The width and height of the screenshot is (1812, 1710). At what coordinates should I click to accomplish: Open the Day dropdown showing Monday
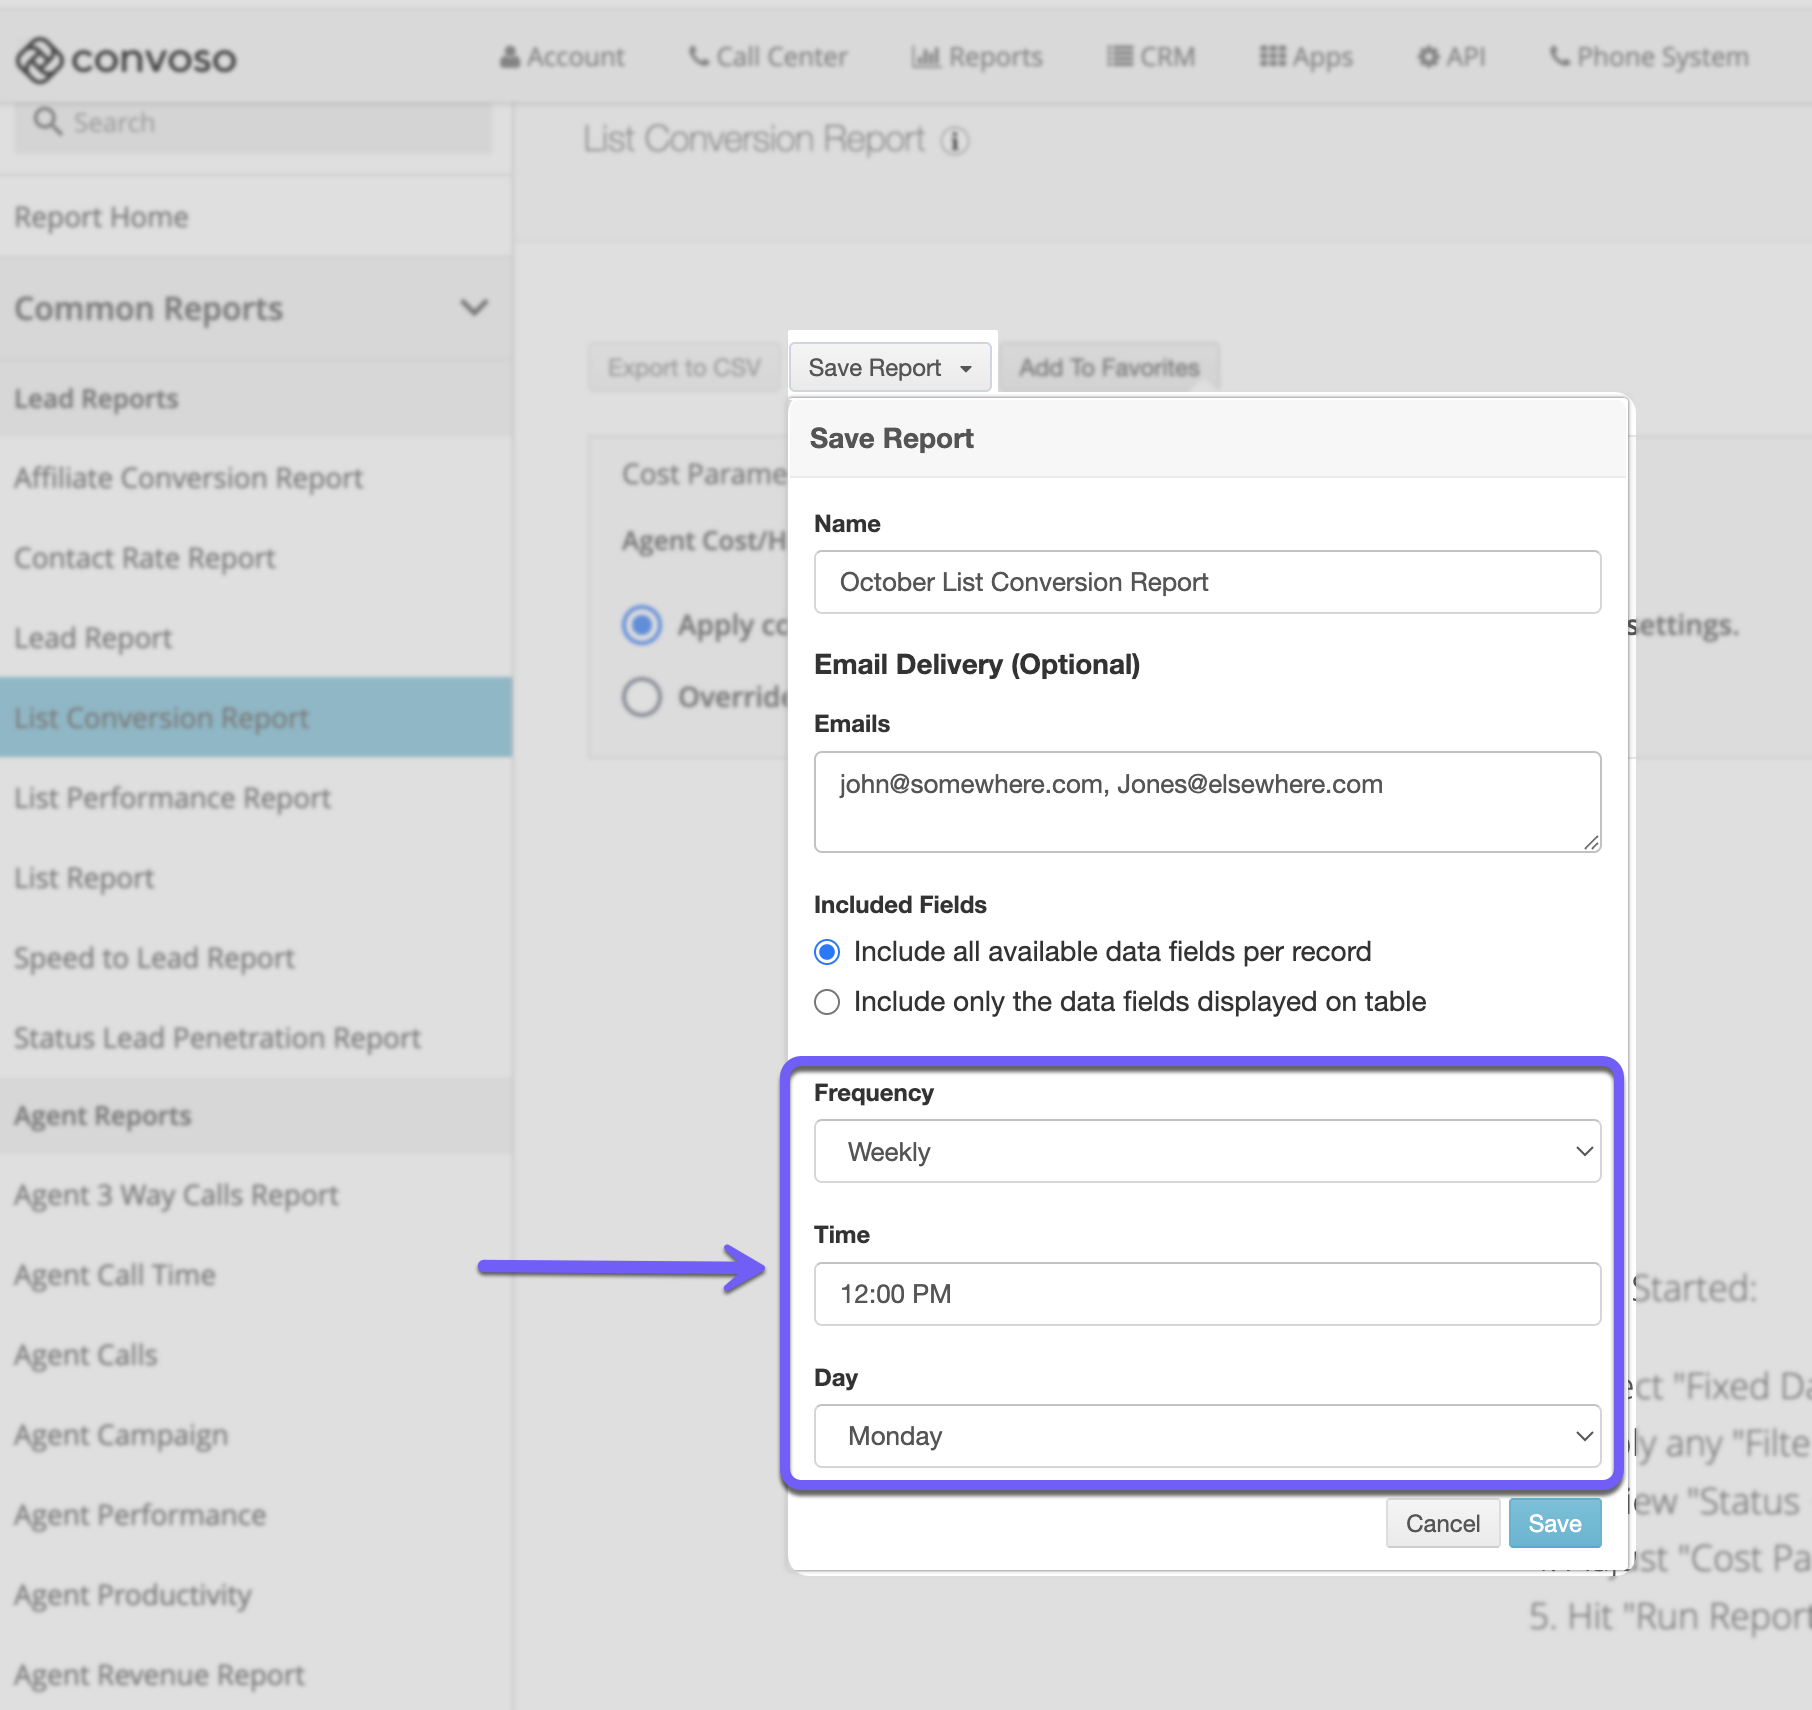pyautogui.click(x=1207, y=1436)
